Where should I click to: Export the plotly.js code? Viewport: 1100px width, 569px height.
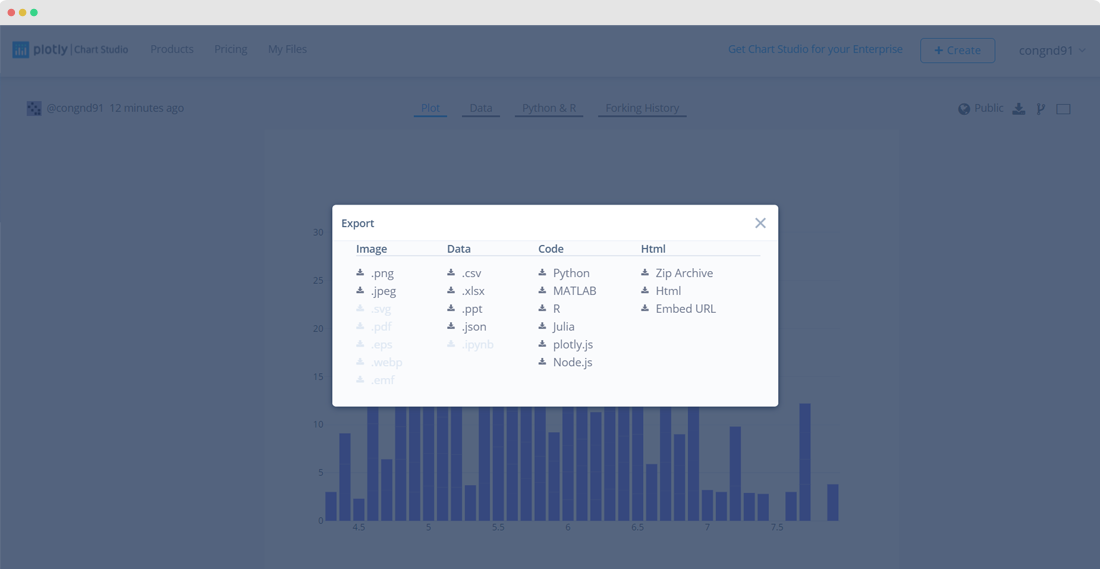click(x=565, y=344)
